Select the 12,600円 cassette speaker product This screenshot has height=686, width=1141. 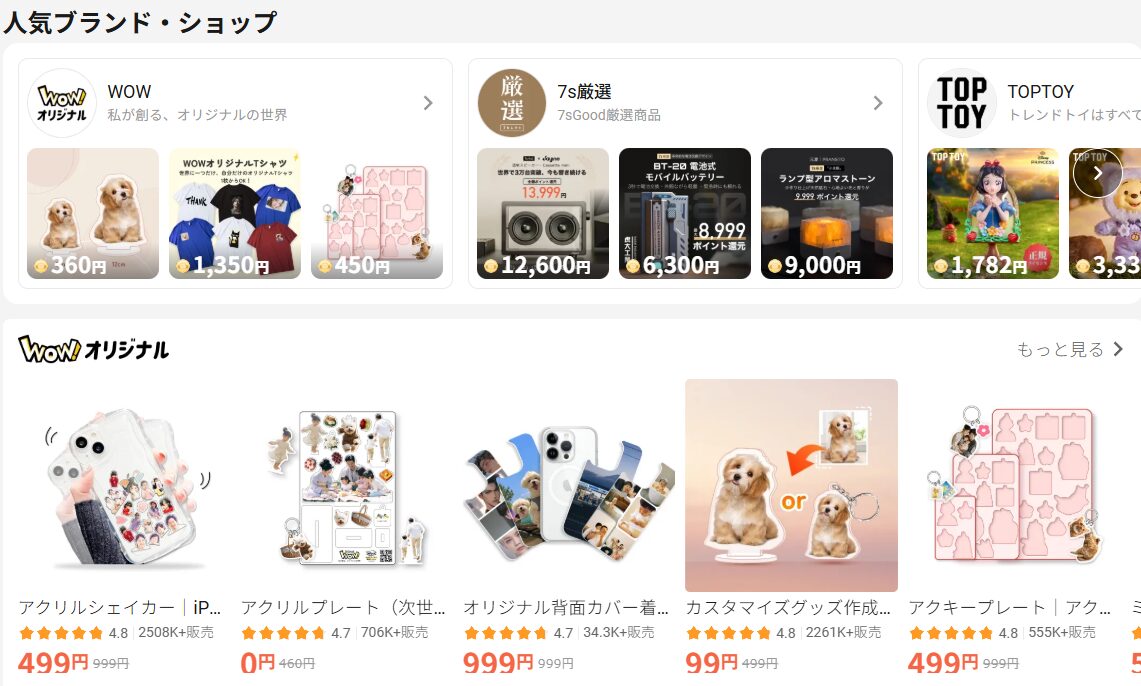coord(543,214)
